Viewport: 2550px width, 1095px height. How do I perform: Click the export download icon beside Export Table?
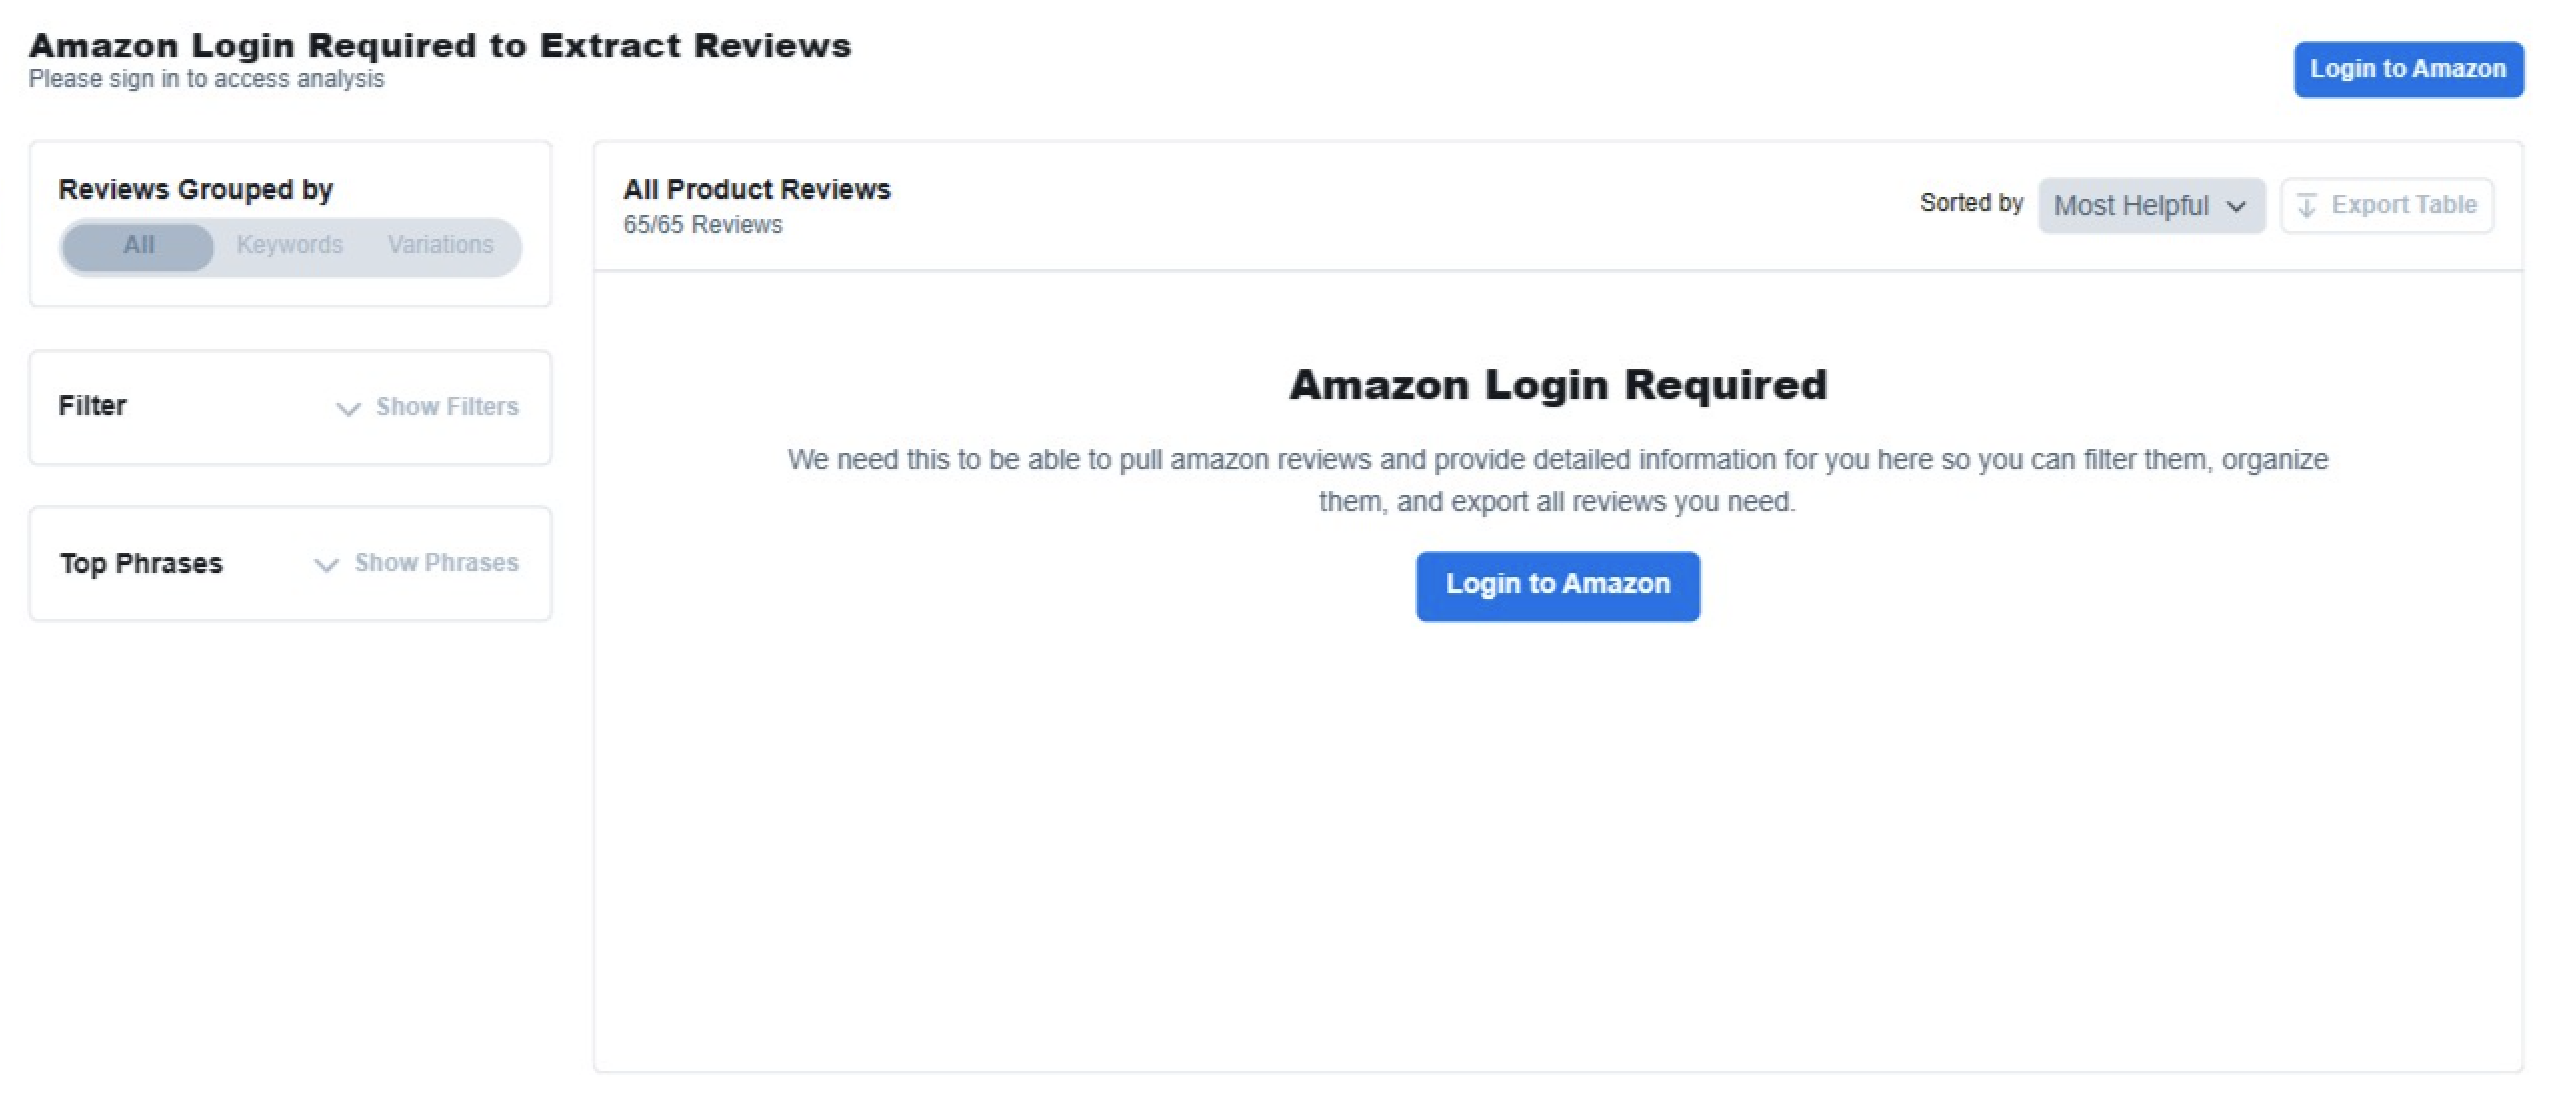coord(2306,205)
